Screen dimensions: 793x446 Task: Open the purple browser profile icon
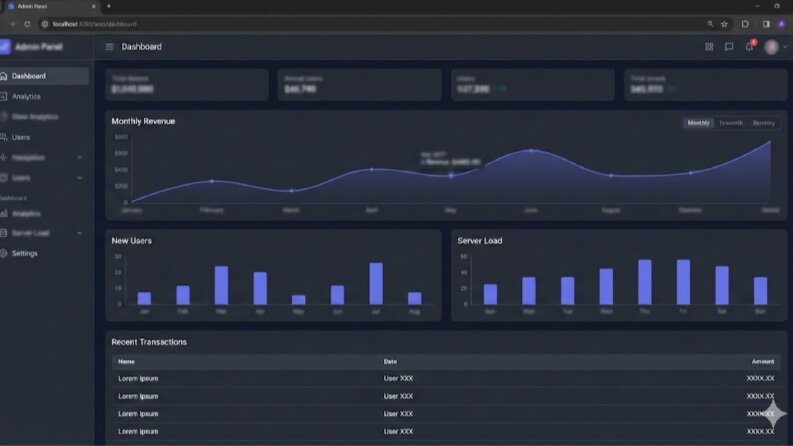click(x=781, y=24)
